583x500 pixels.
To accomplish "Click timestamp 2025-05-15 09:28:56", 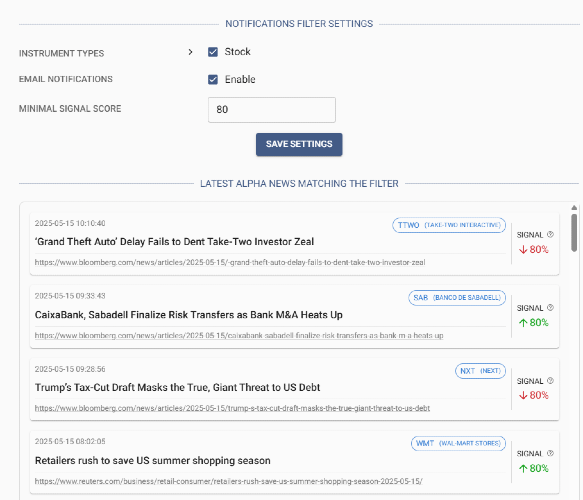I will [x=70, y=369].
